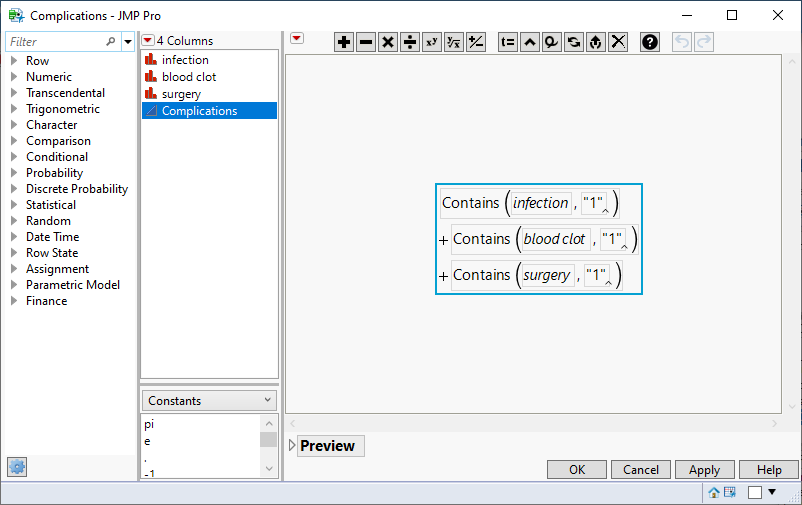This screenshot has width=802, height=505.
Task: Select the surgery column in the list
Action: click(181, 94)
